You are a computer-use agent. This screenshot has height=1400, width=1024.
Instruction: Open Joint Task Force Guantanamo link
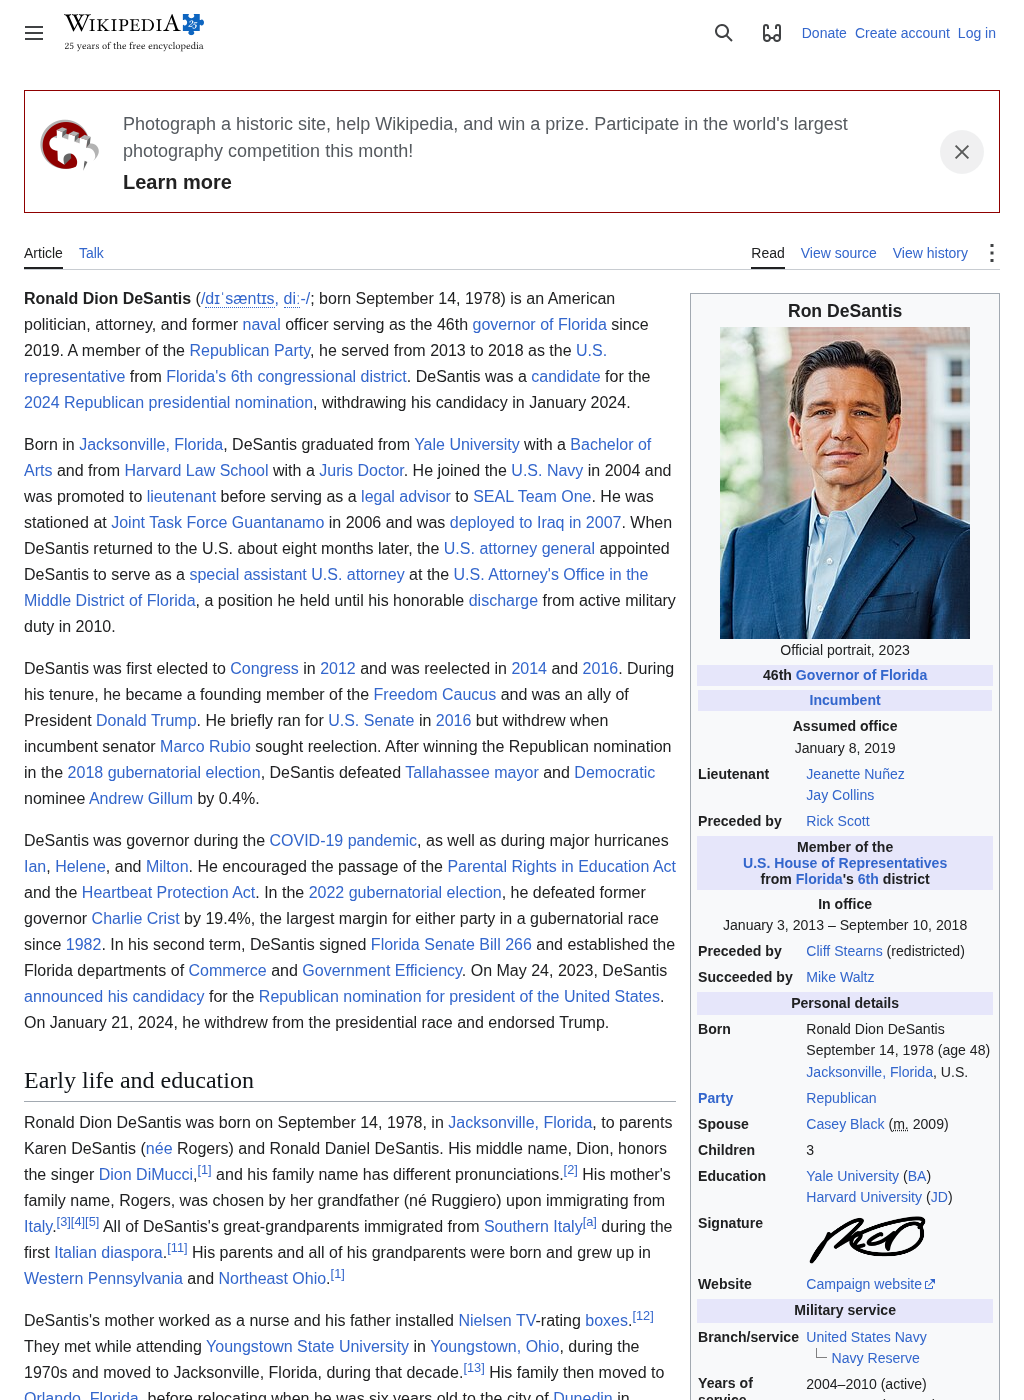(x=217, y=522)
